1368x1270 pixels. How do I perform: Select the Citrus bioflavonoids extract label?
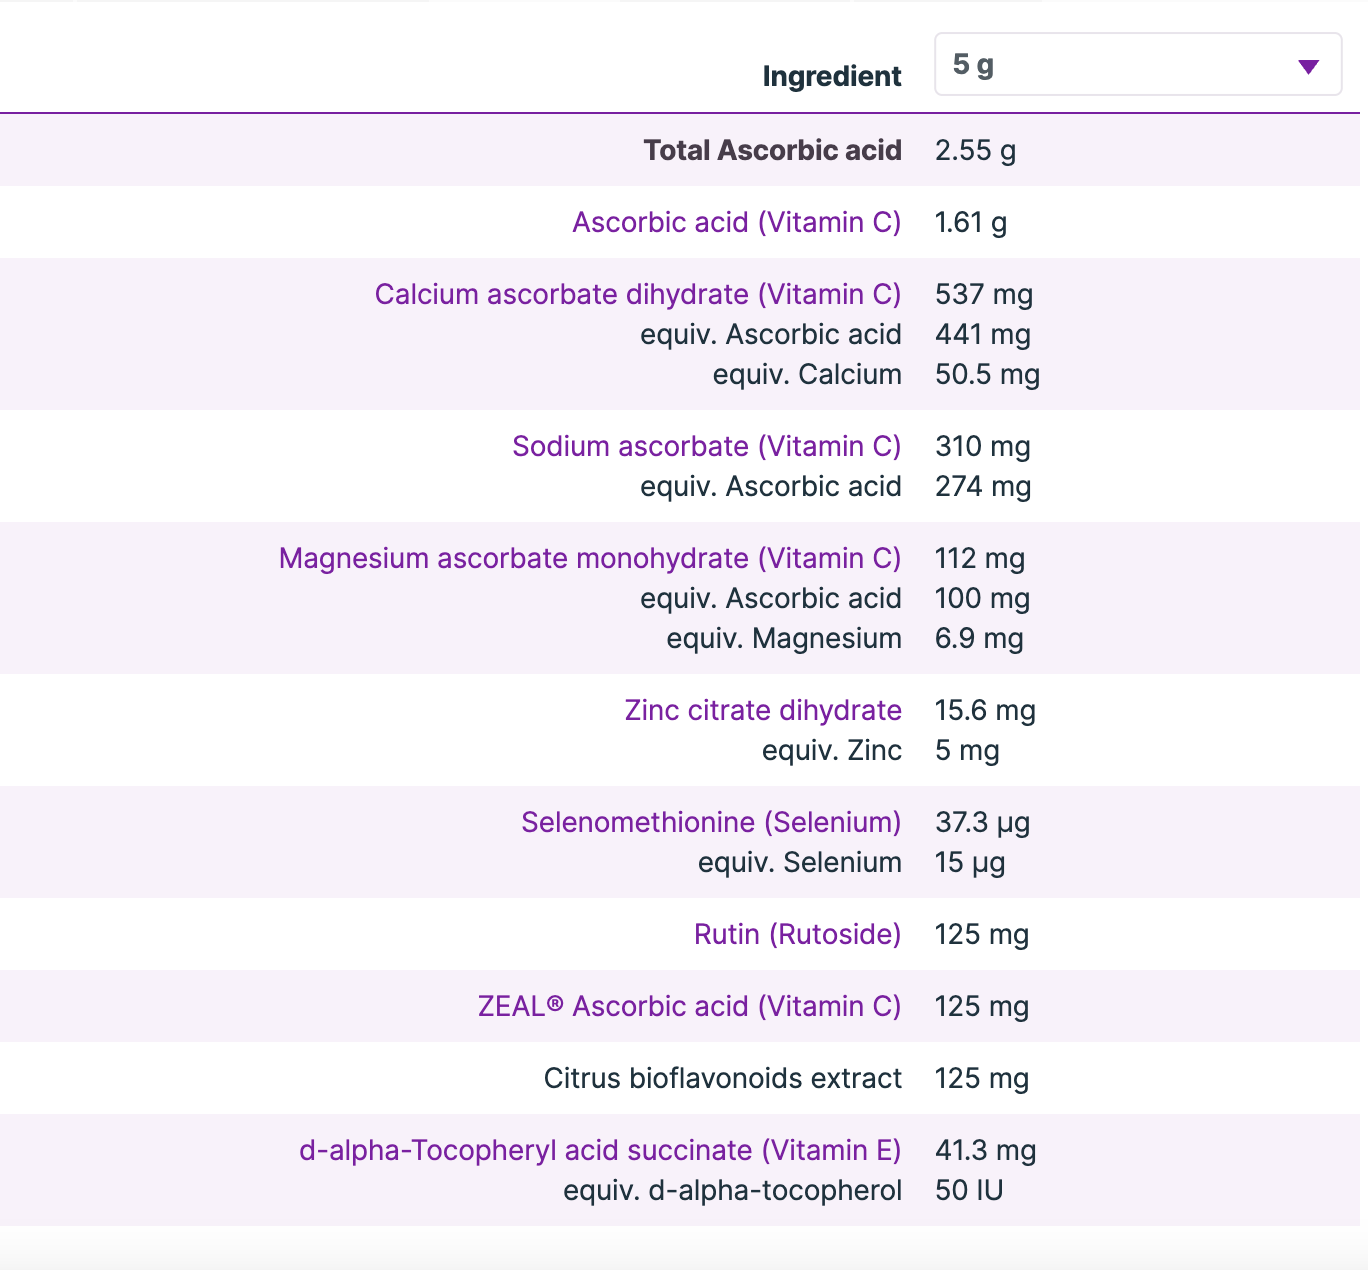pos(723,1078)
